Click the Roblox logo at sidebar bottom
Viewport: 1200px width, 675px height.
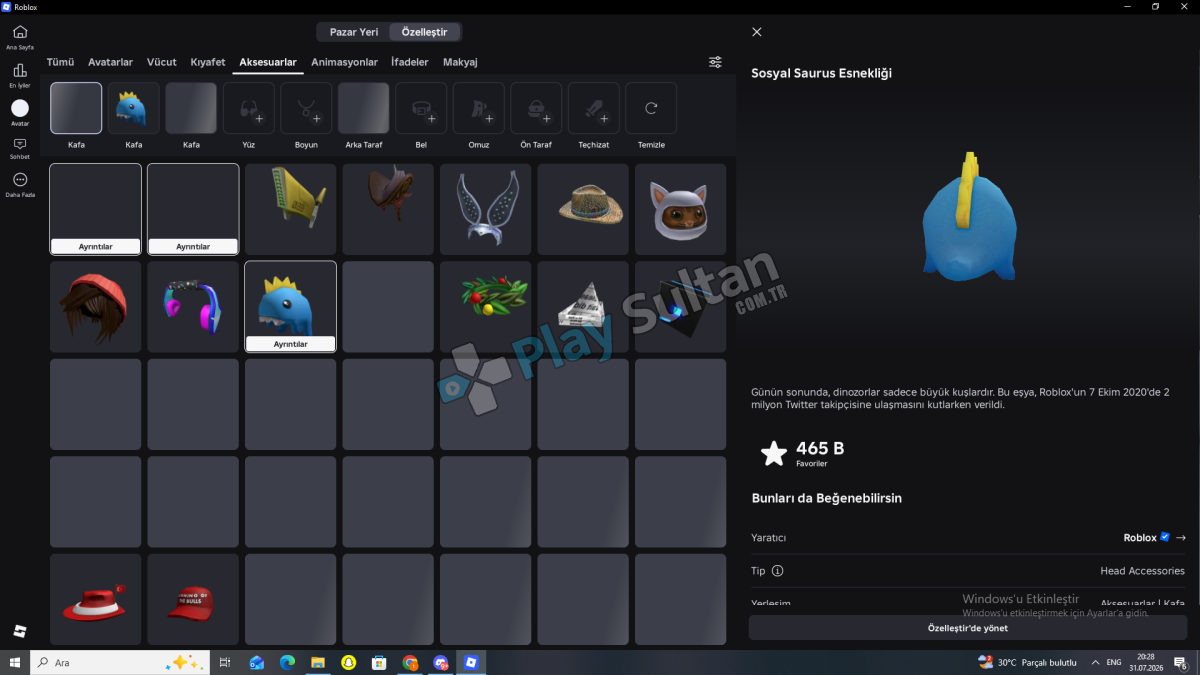coord(20,631)
